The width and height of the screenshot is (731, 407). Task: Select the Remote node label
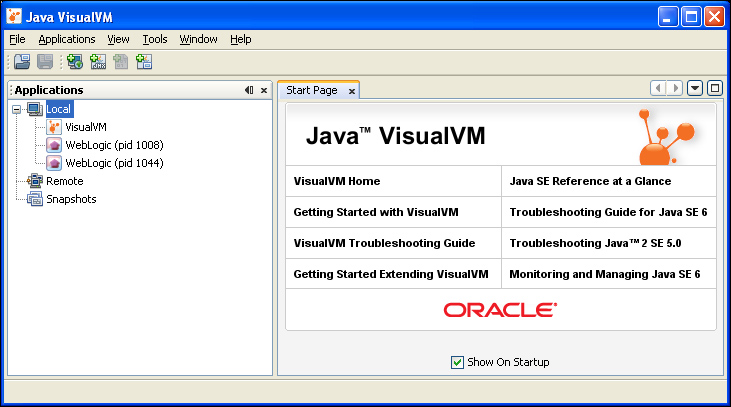[65, 181]
